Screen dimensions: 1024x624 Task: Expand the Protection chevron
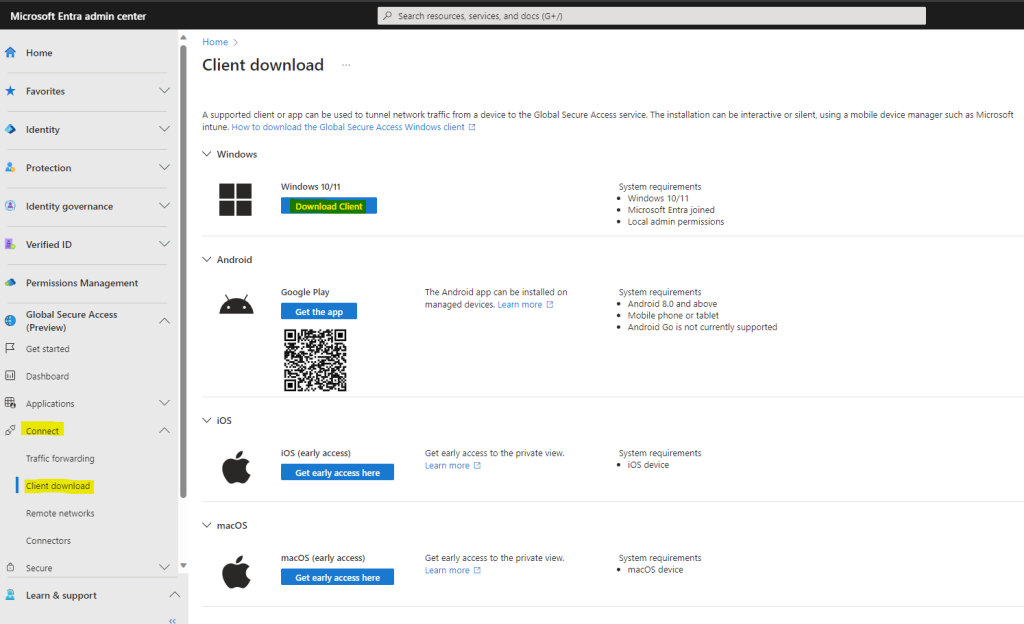click(165, 167)
